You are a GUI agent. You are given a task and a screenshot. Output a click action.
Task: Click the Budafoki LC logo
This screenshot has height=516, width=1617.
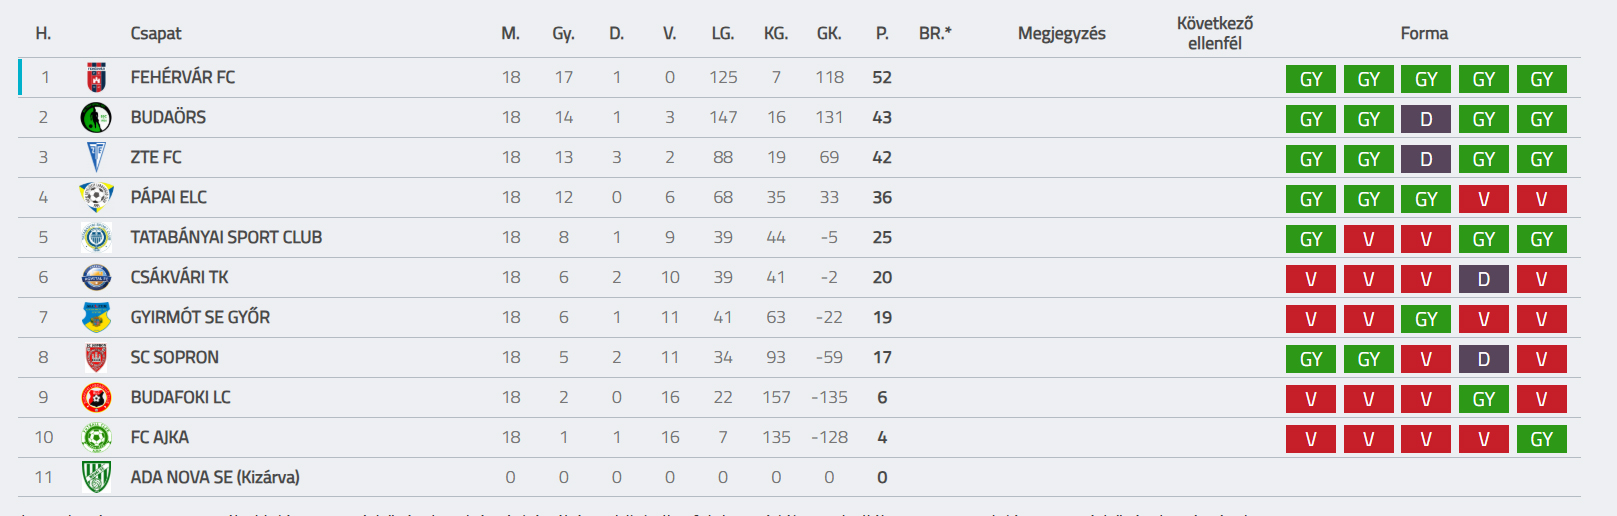pyautogui.click(x=96, y=397)
